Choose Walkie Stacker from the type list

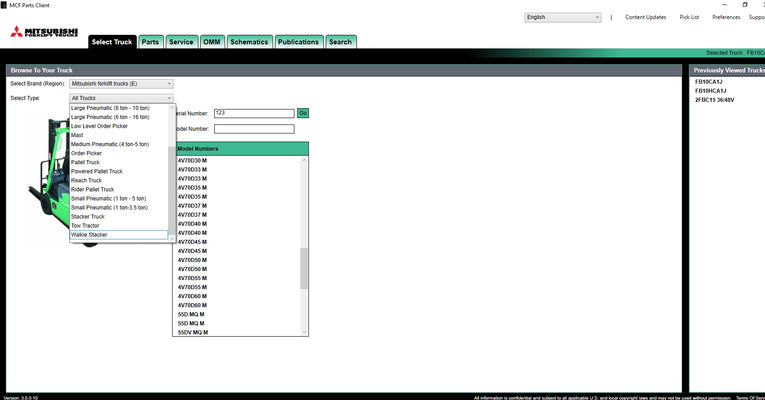coord(90,235)
